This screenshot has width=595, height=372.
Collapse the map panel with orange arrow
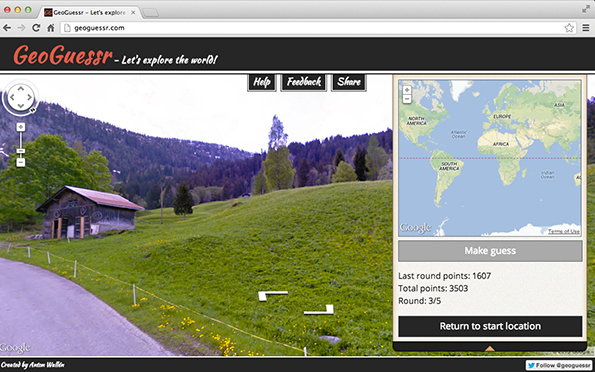point(490,348)
